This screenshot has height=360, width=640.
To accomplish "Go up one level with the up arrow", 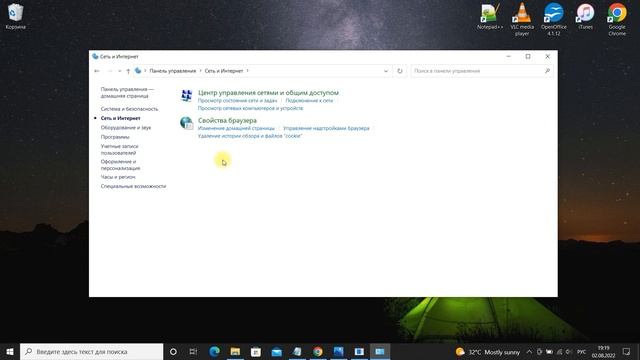I will pyautogui.click(x=128, y=71).
